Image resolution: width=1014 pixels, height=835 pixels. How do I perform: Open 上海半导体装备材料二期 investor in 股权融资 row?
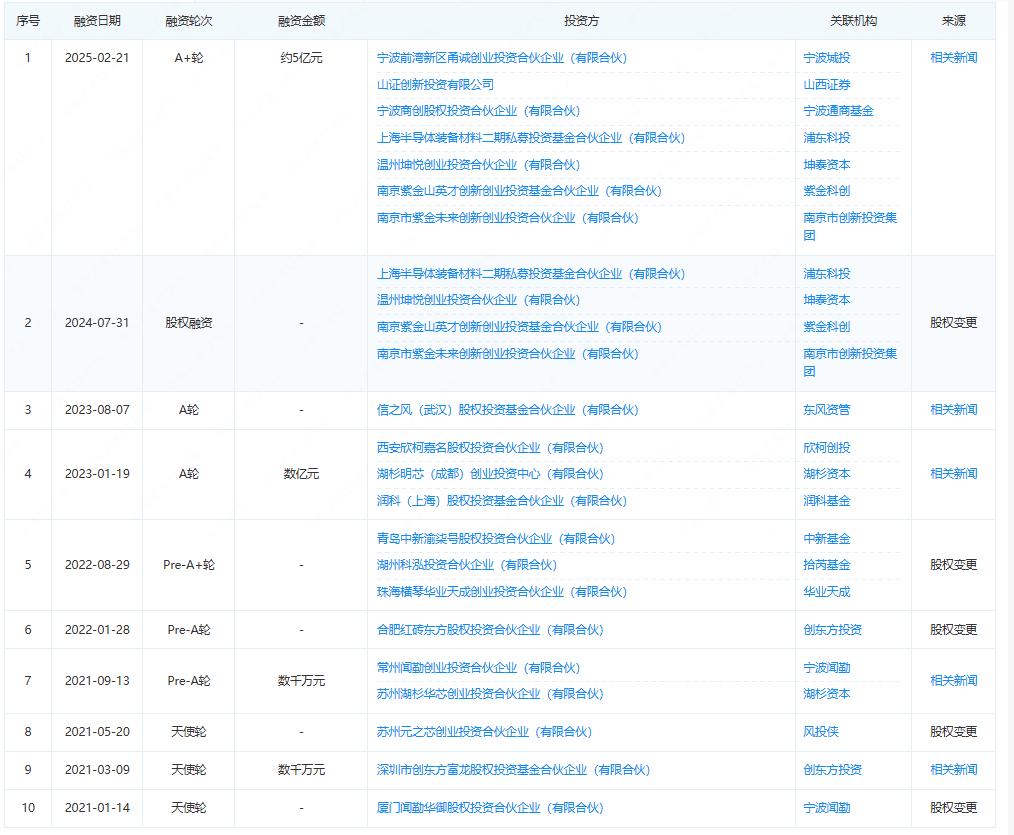(x=531, y=274)
